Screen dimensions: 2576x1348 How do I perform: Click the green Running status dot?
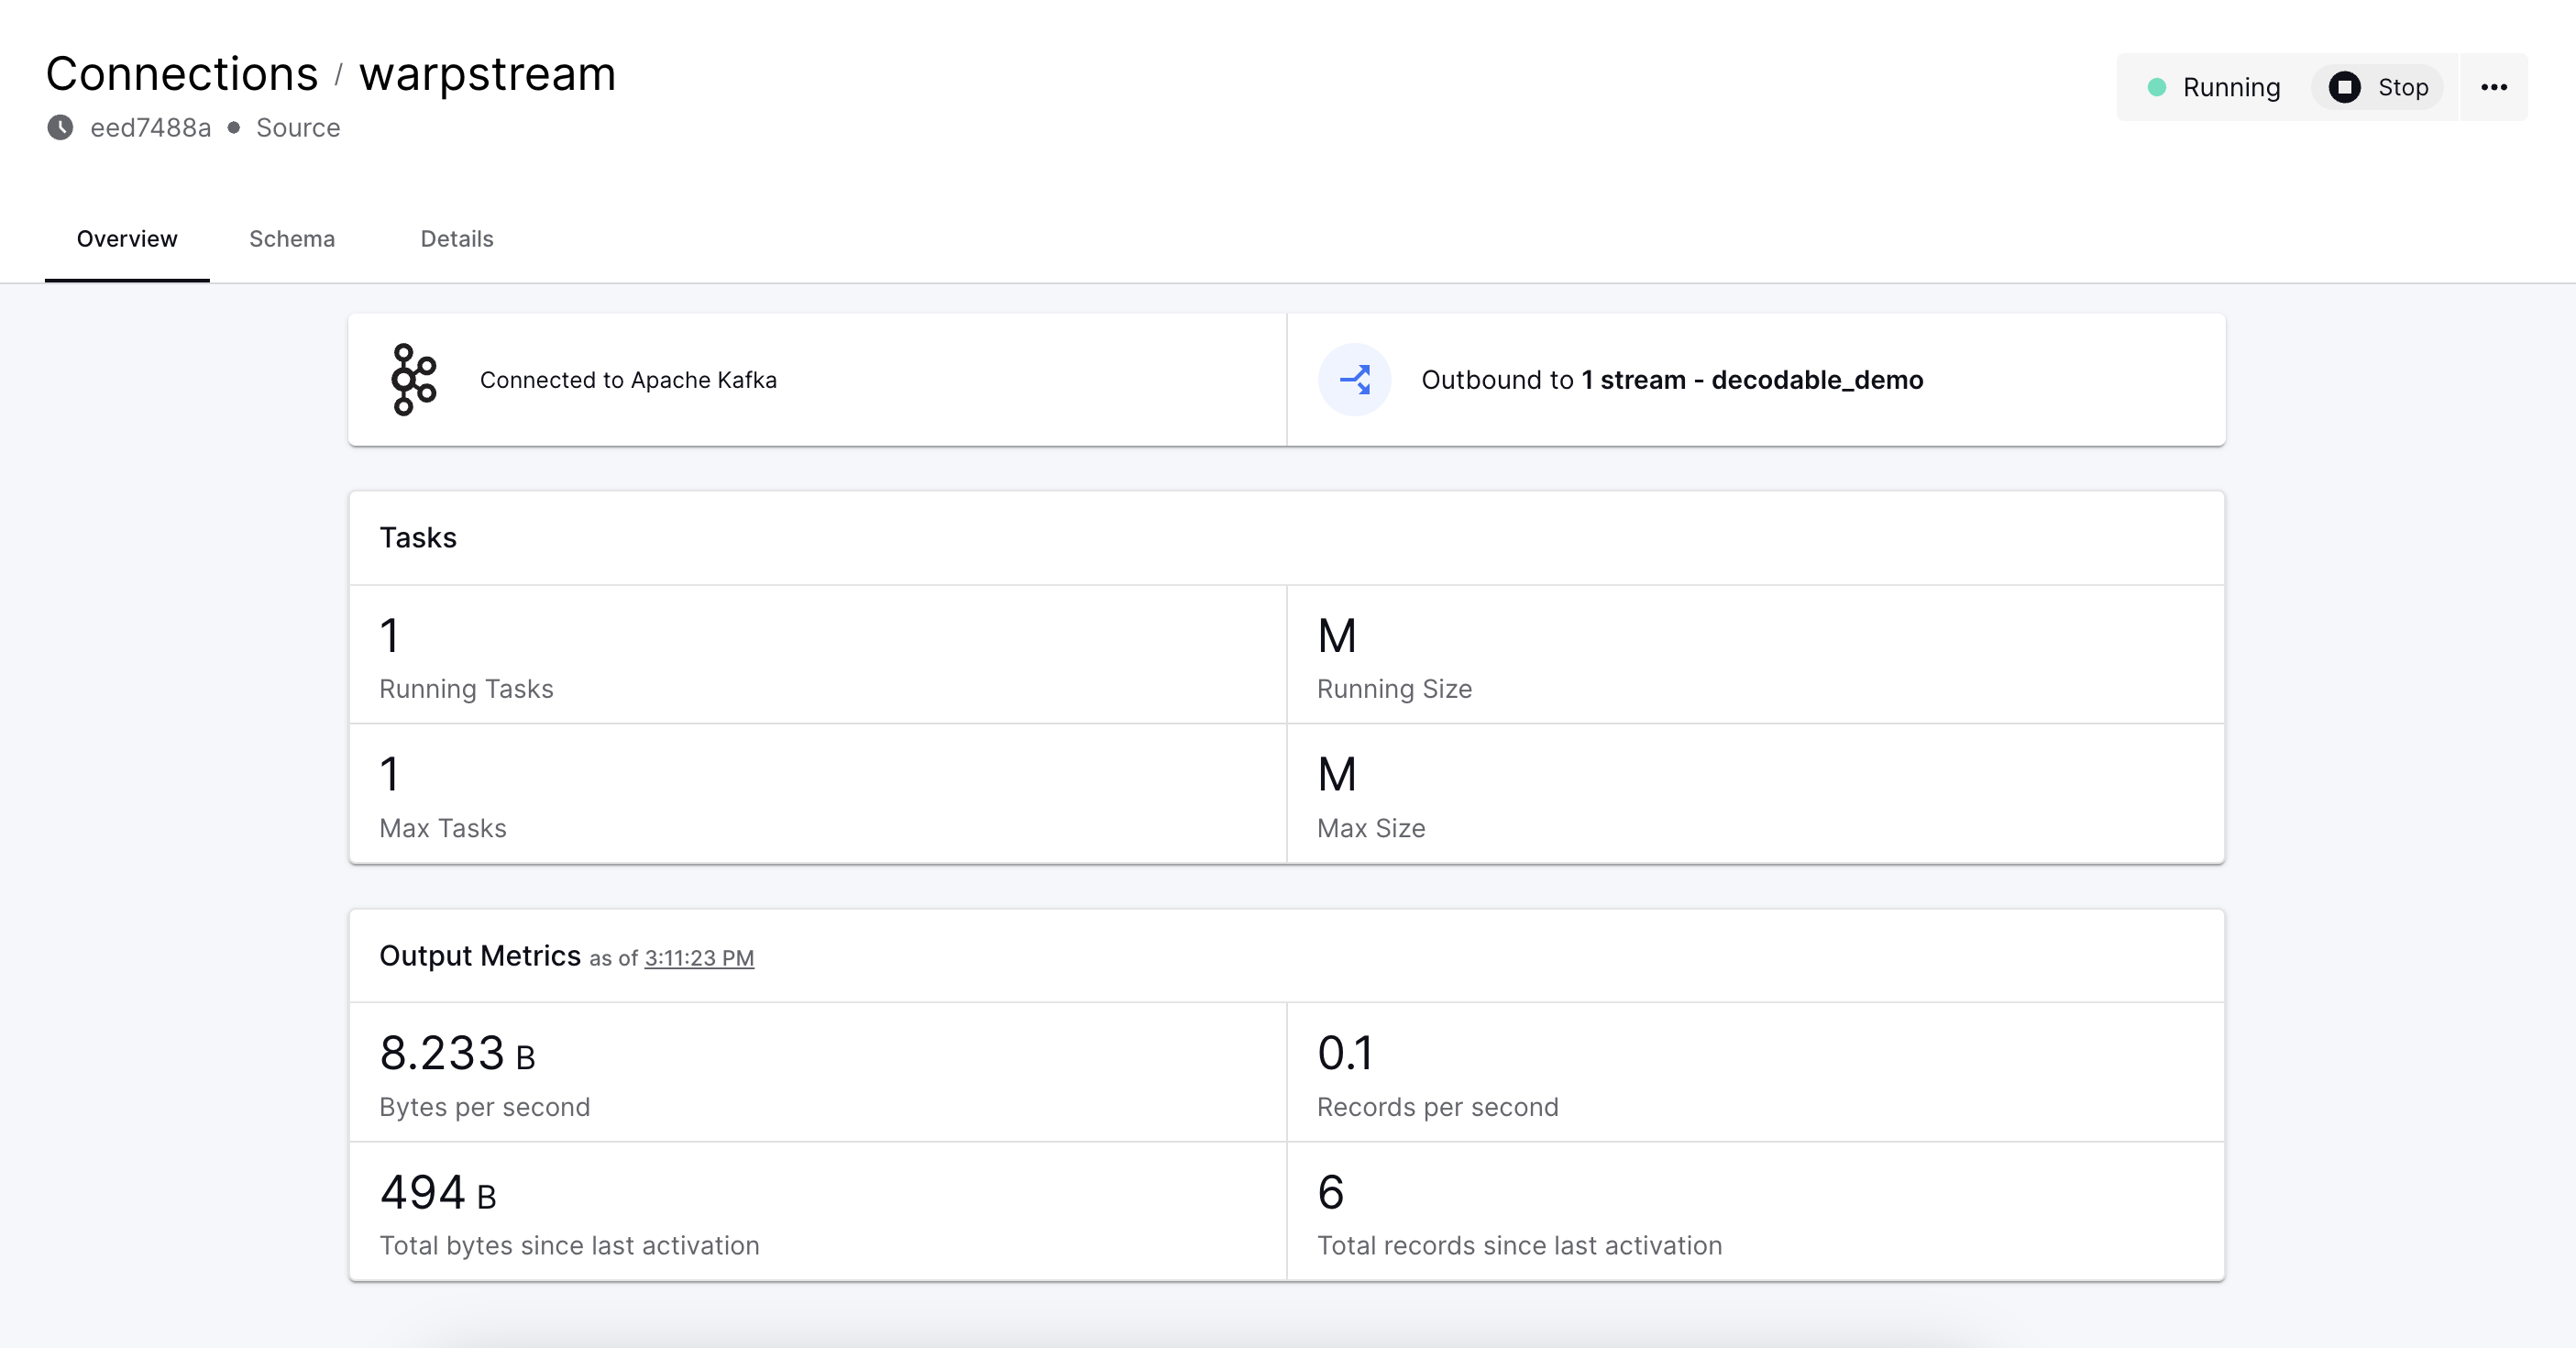point(2157,88)
